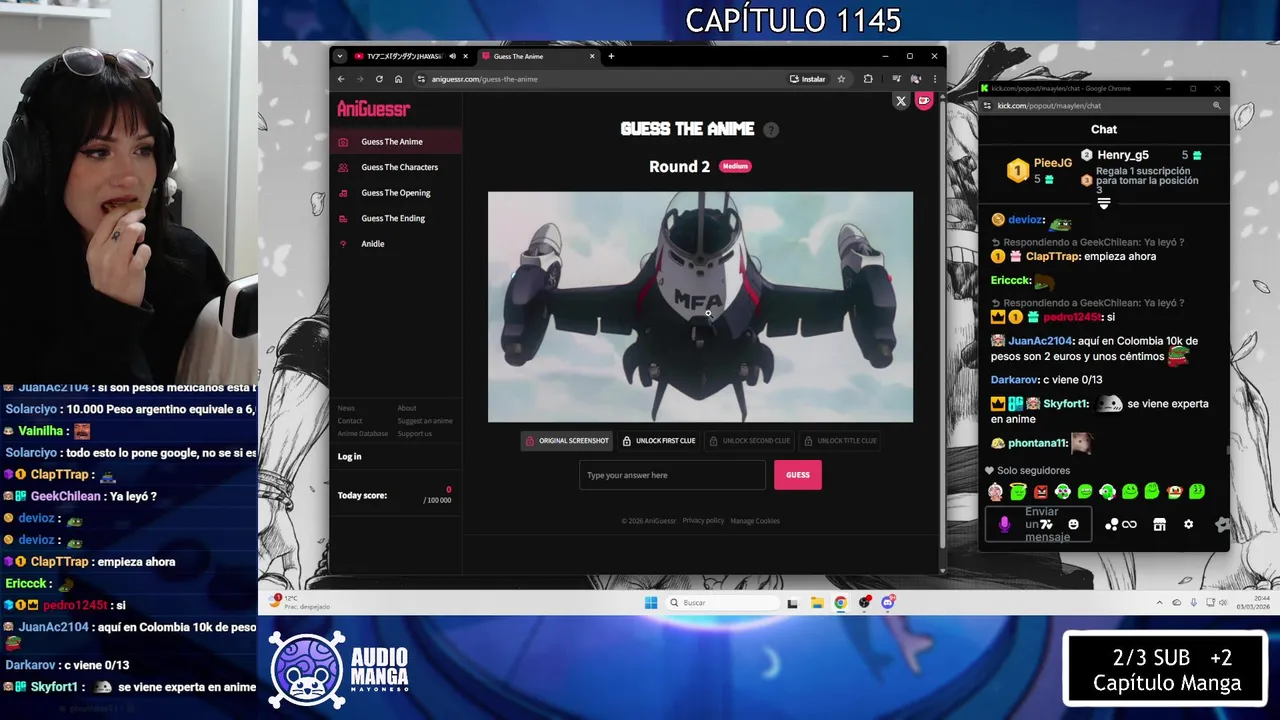Show hidden tray icons chevron
The width and height of the screenshot is (1280, 720).
pos(1160,603)
